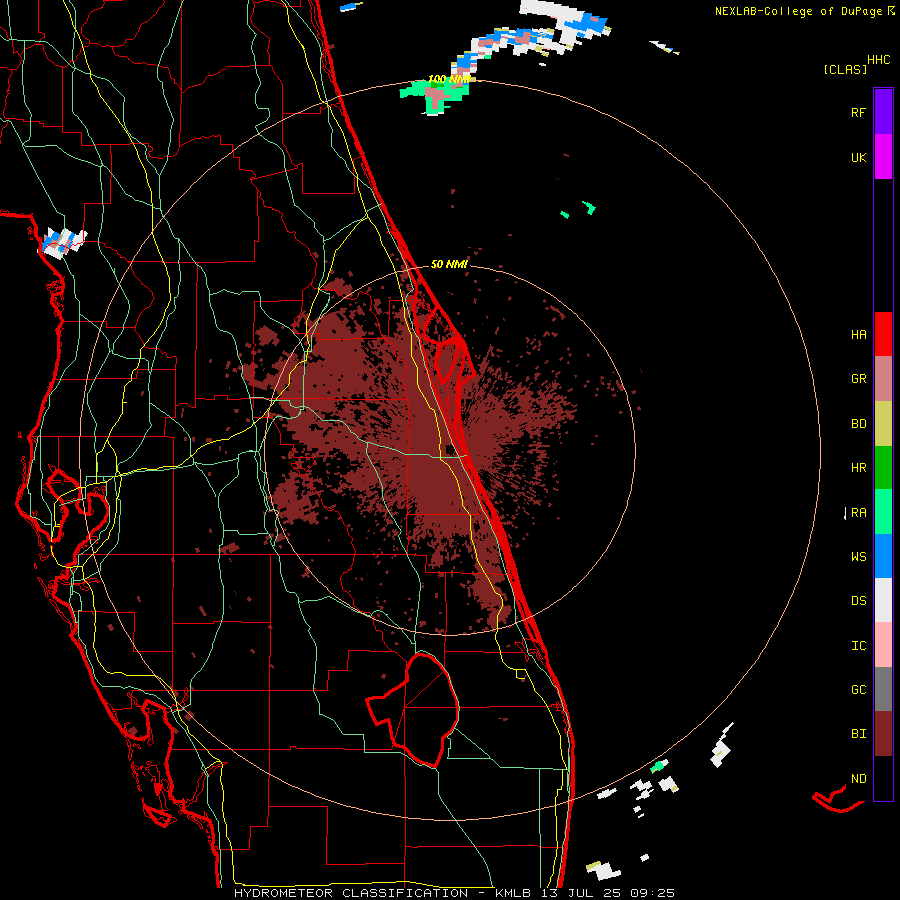Click the HR green legend swatch
Image resolution: width=900 pixels, height=900 pixels.
[x=883, y=467]
